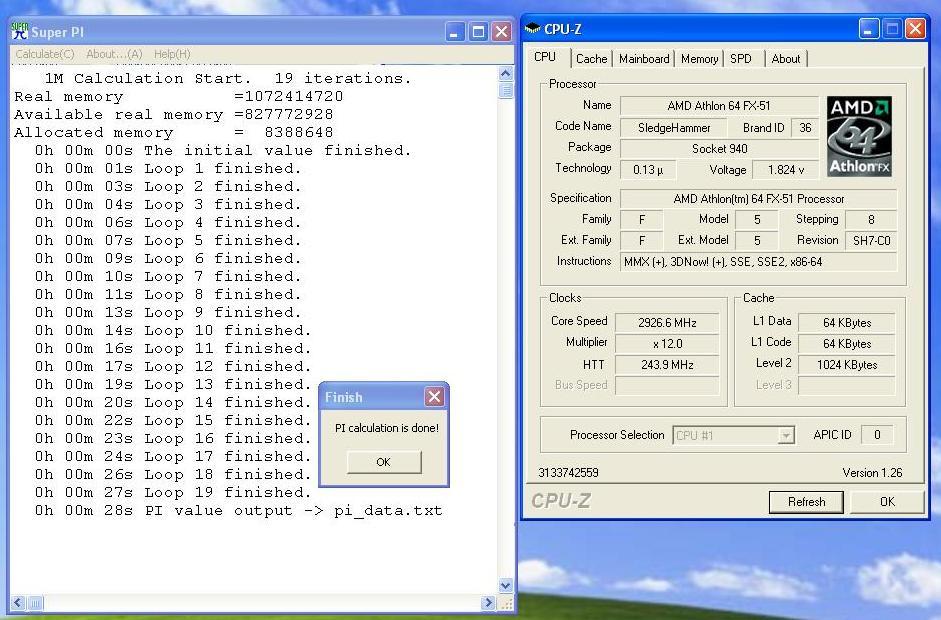Open the Calculate(C) menu in Super PI
The image size is (941, 620).
pos(45,54)
